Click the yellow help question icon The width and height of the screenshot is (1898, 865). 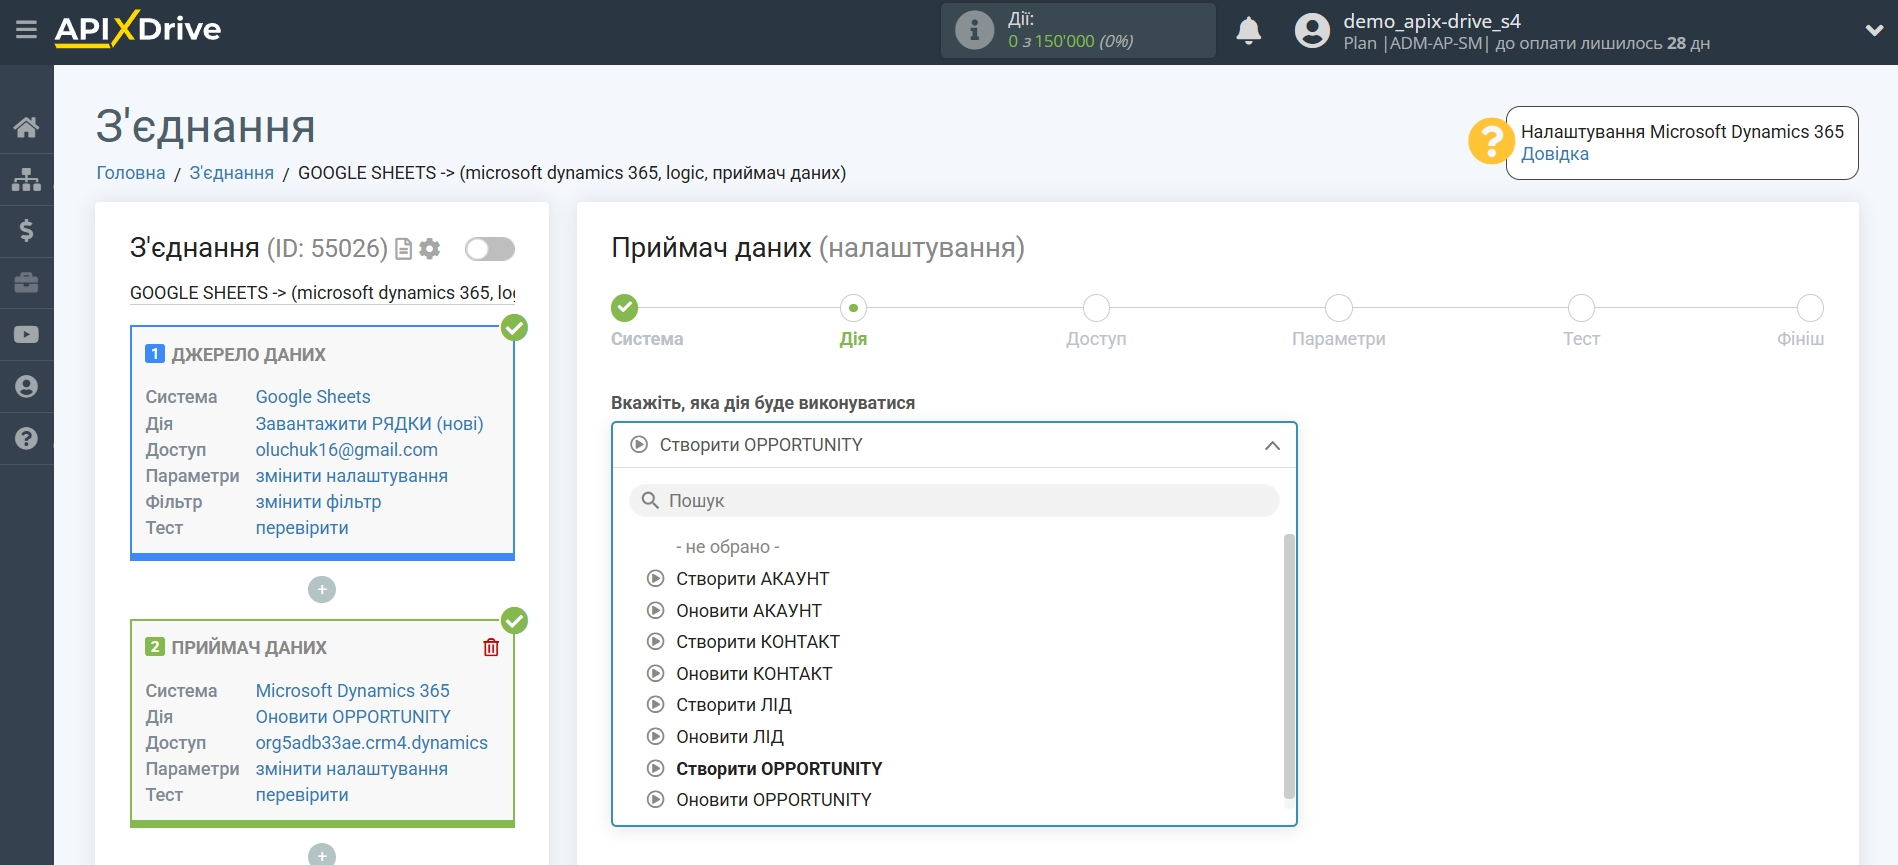click(x=1491, y=142)
